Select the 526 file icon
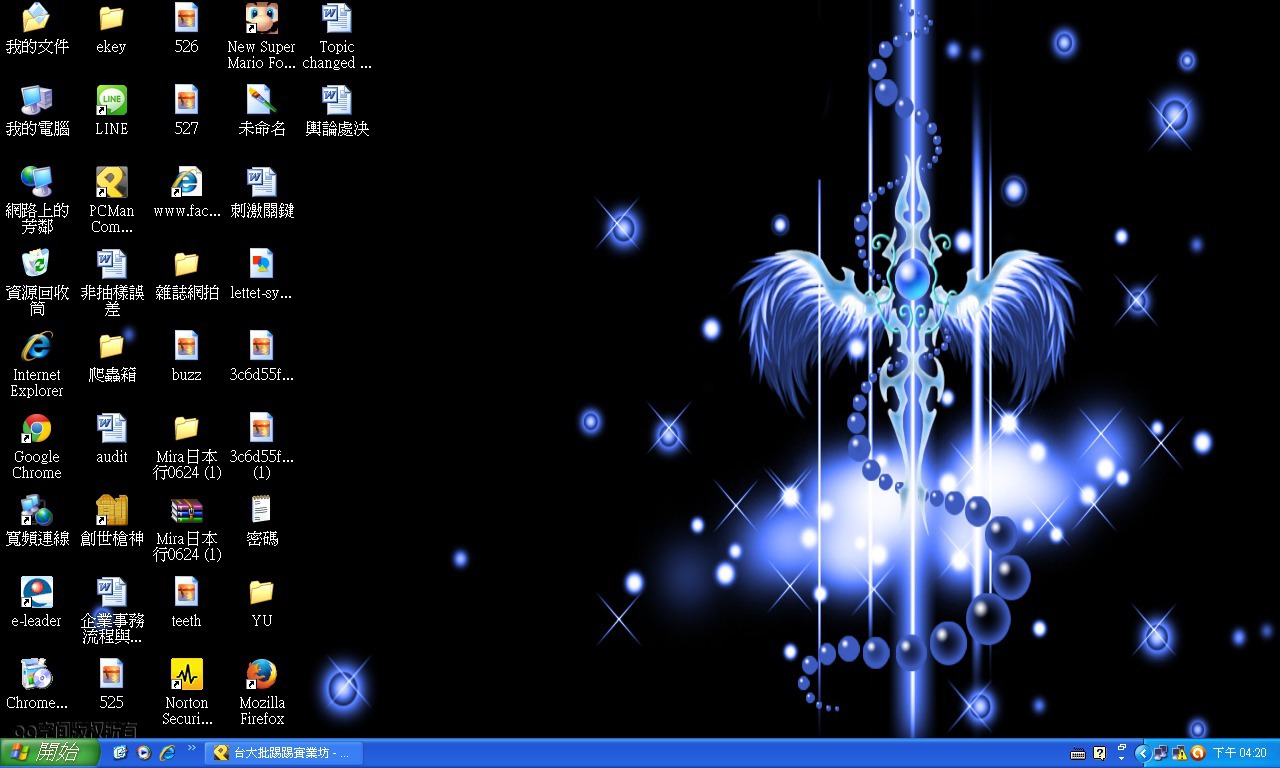 [x=187, y=18]
